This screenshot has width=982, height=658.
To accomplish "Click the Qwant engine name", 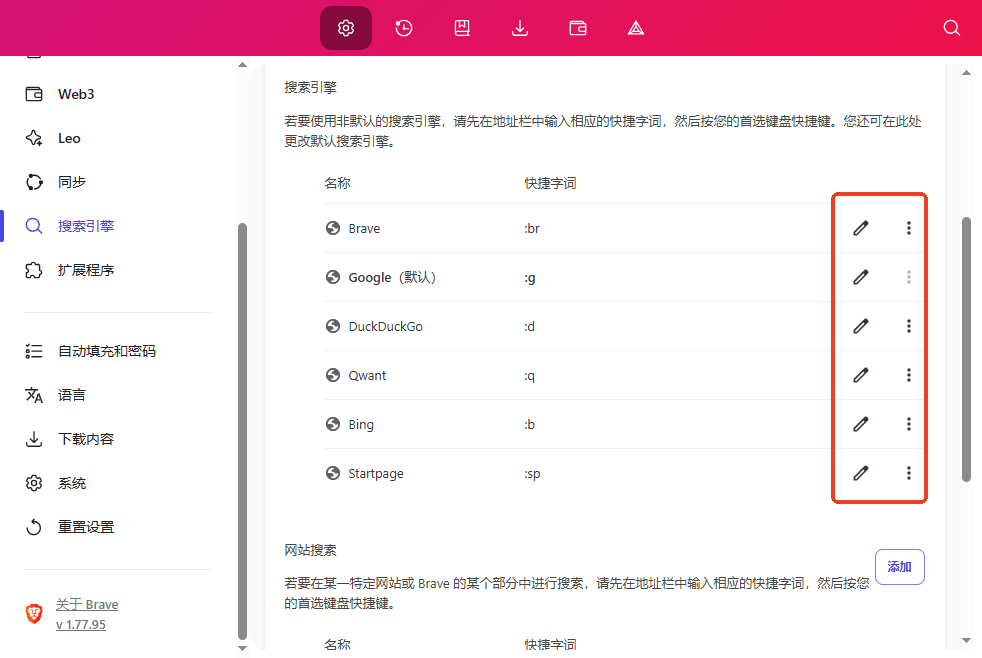I will pos(367,376).
